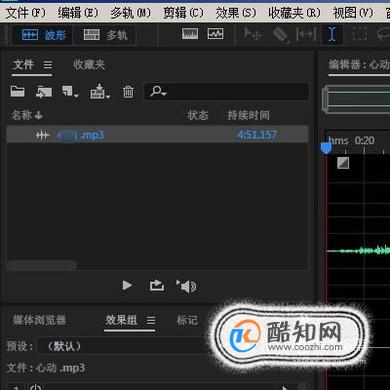
Task: Switch to the 收藏夹 panel tab
Action: 89,65
